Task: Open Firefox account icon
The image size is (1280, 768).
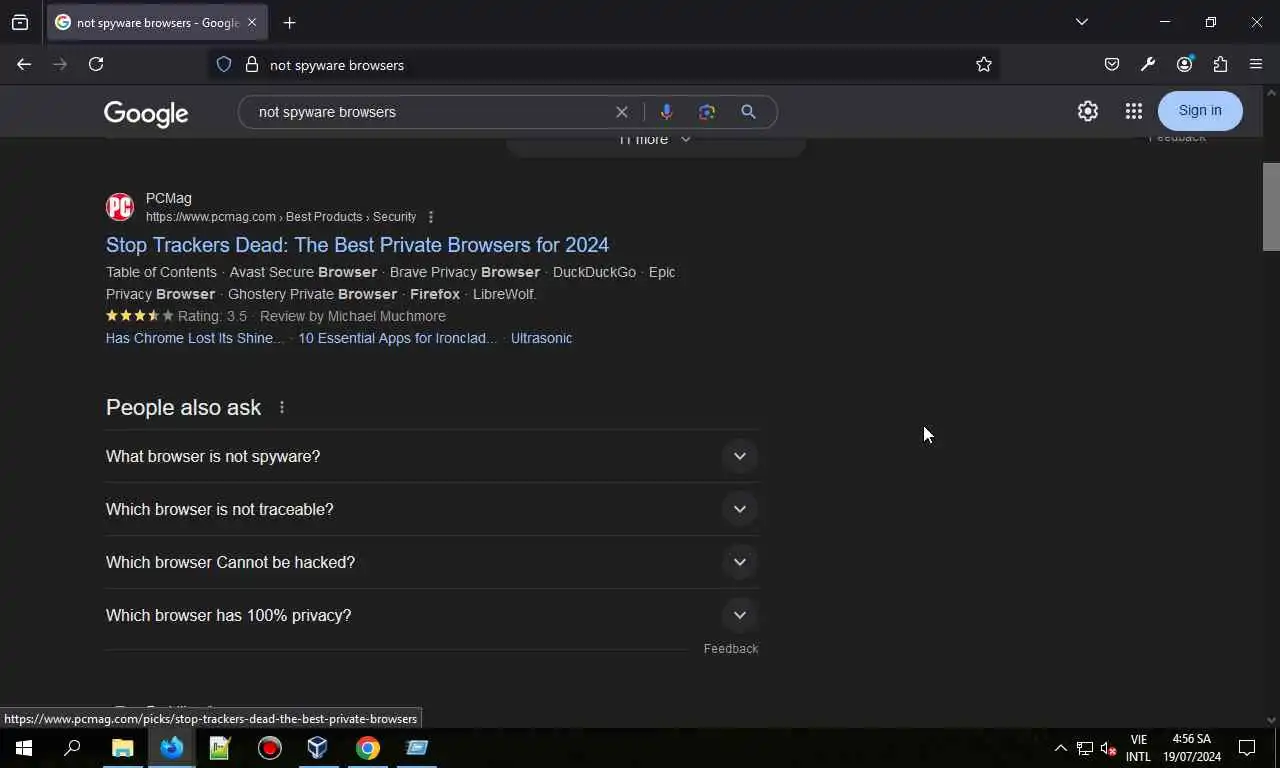Action: [1185, 64]
